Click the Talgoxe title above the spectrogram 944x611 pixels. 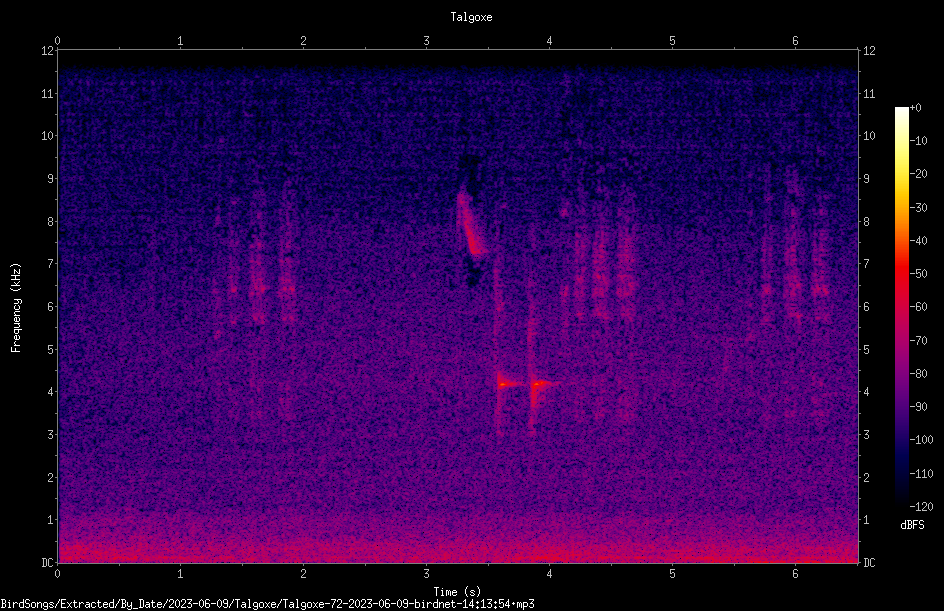click(471, 17)
